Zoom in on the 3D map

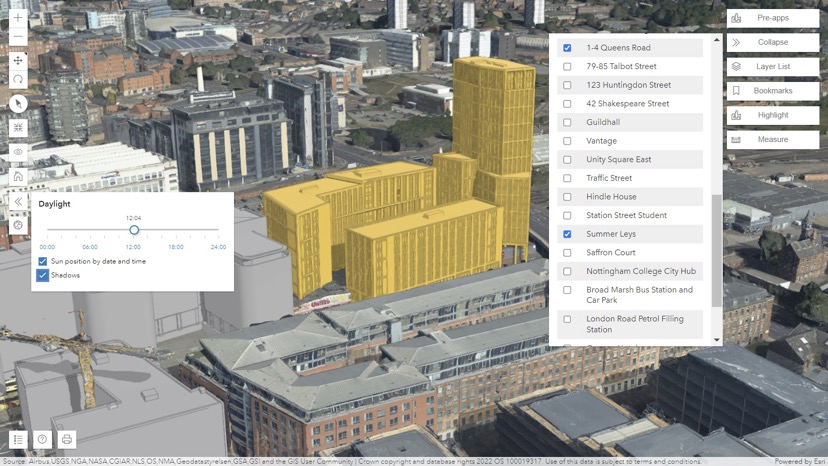[18, 18]
